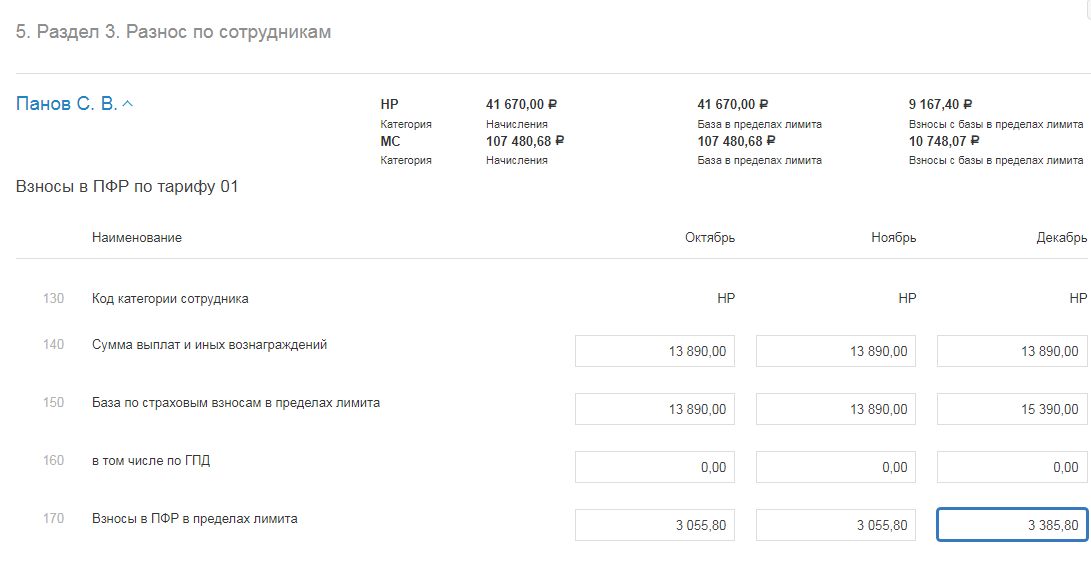Edit November payments amount in row 140

point(836,351)
